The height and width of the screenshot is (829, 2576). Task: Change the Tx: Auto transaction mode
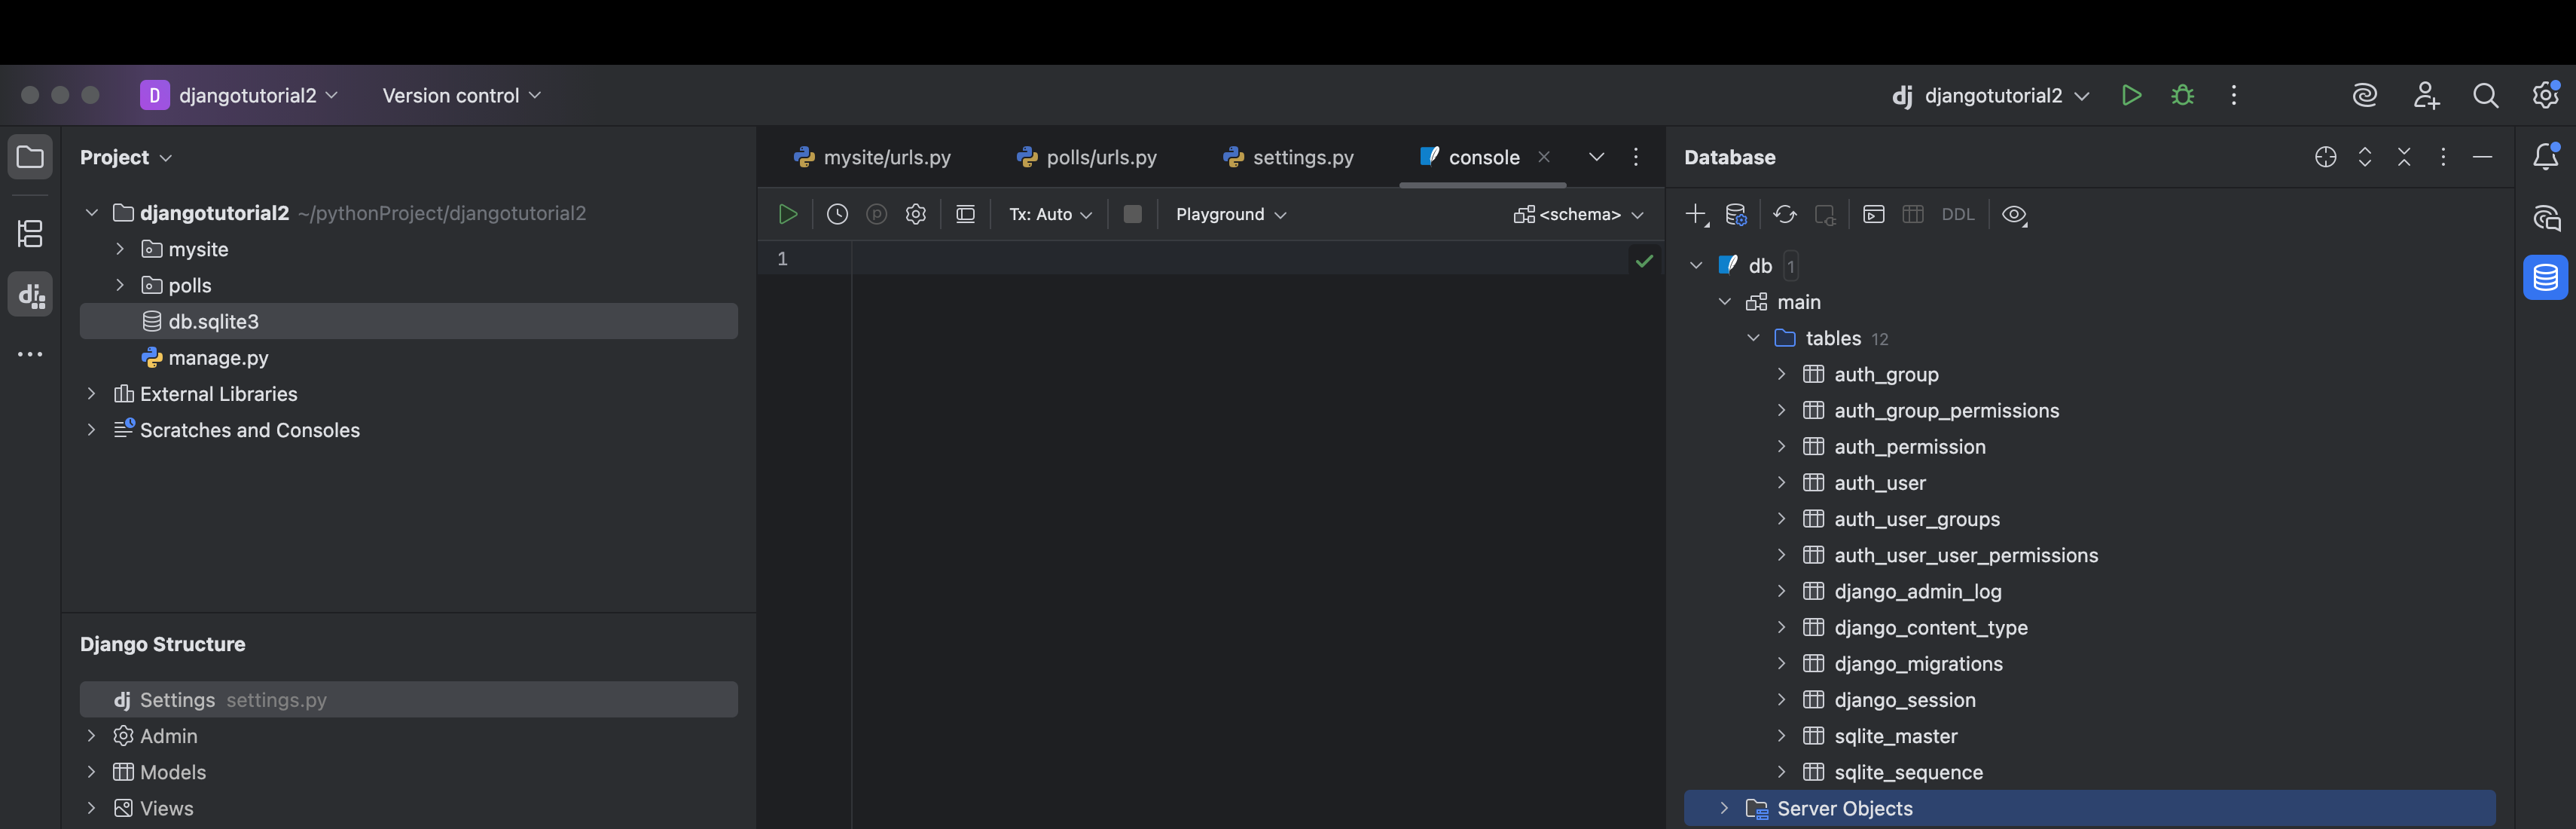tap(1050, 214)
